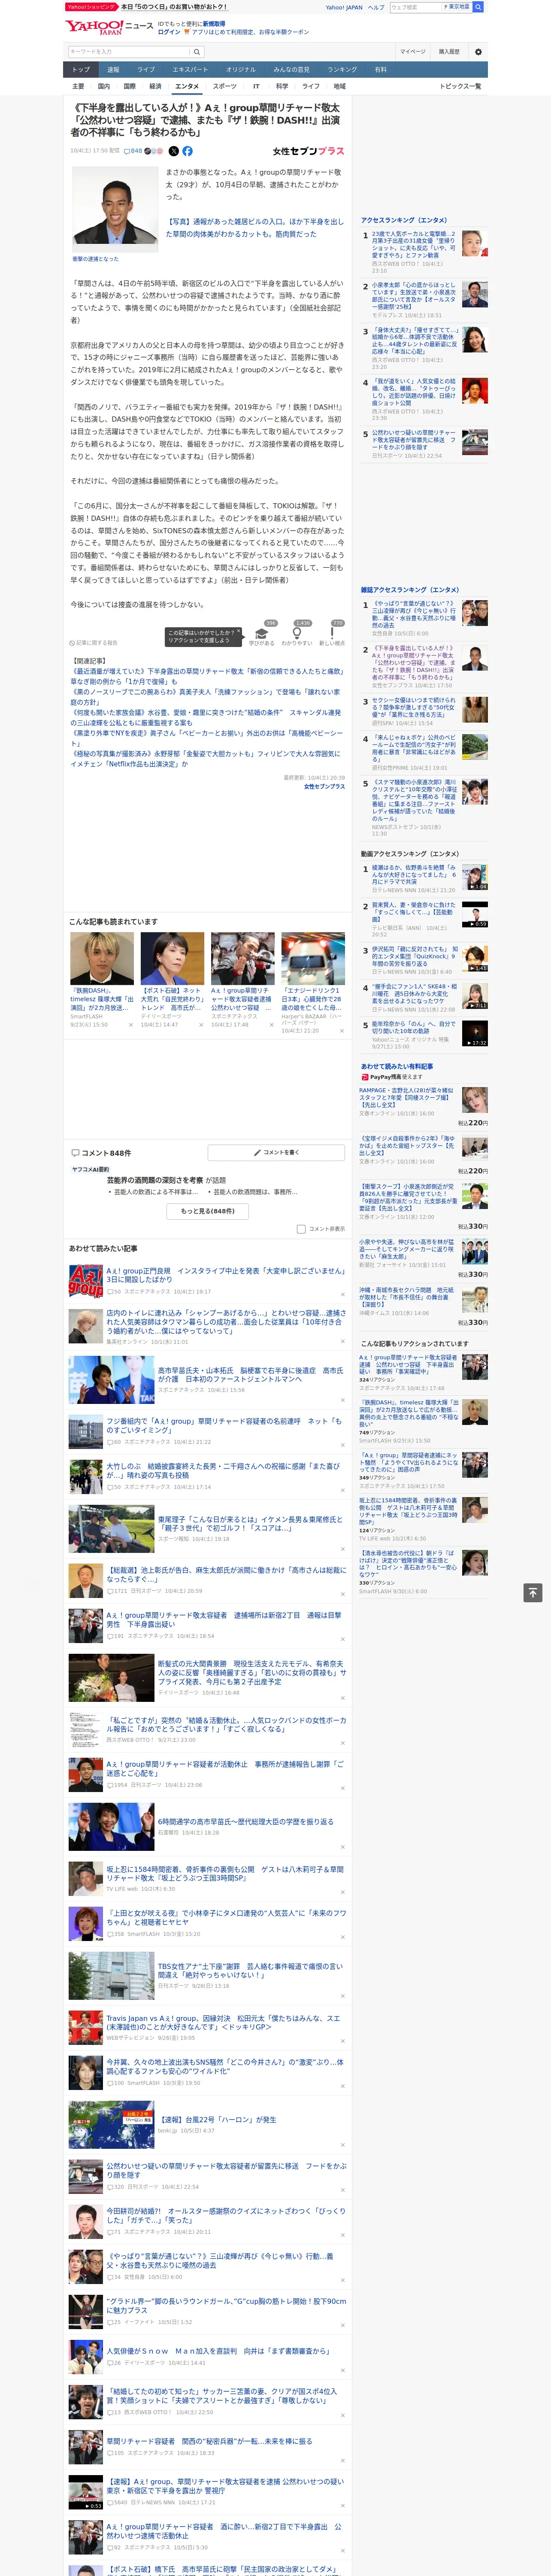Focus the ウェブ検索 input field
The height and width of the screenshot is (2576, 551).
416,7
